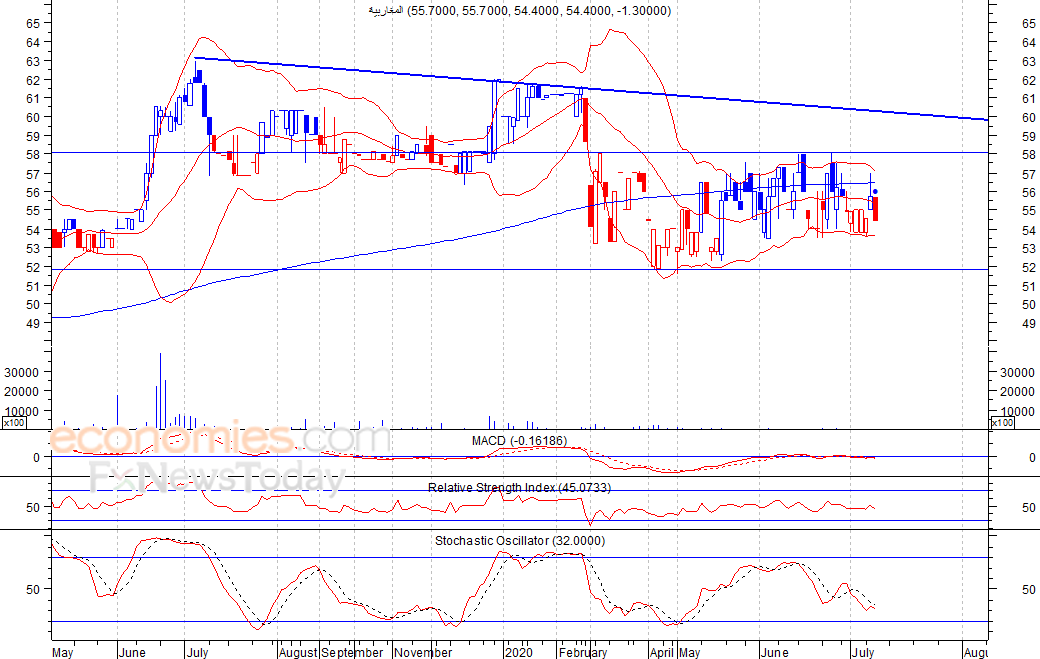Click the MACD (-0.16186) indicator label
1040x659 pixels.
click(519, 441)
